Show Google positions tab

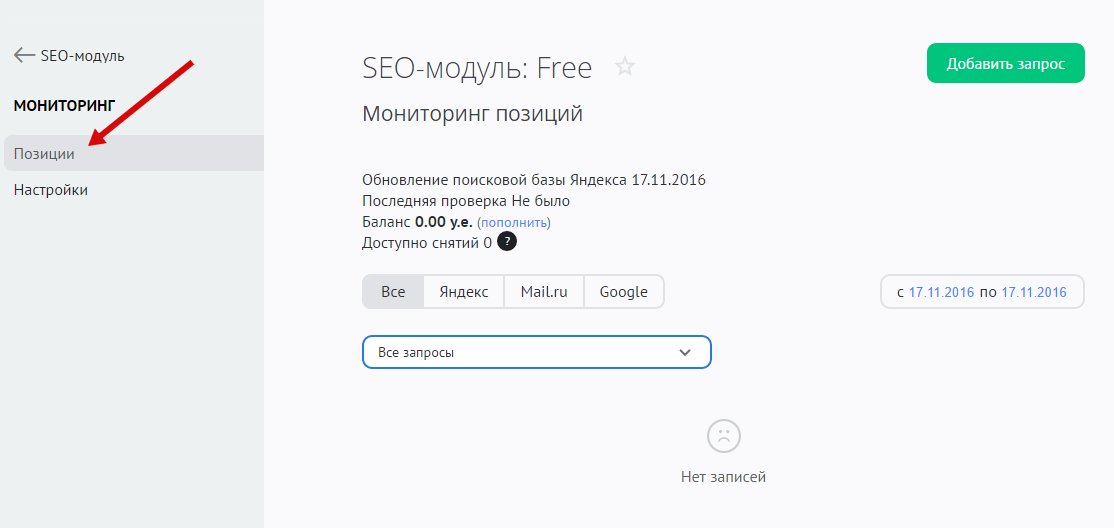(x=624, y=292)
